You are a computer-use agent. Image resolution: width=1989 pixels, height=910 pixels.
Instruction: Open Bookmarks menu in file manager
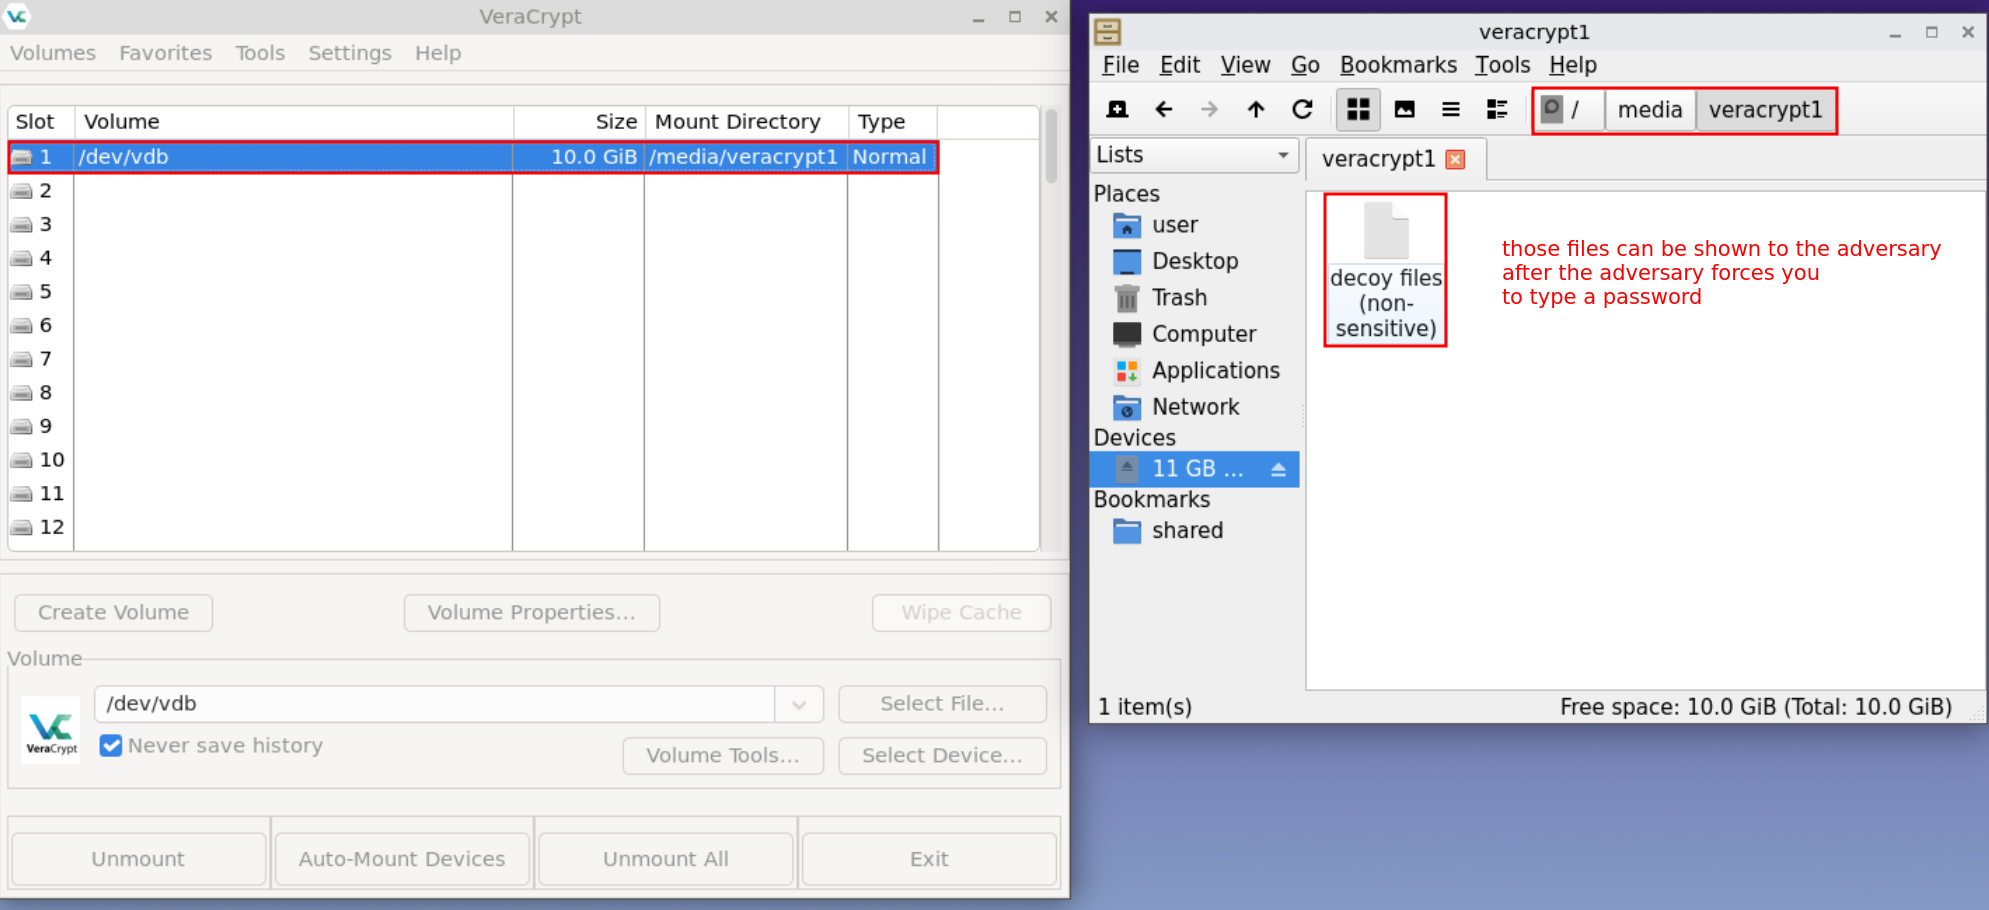[x=1398, y=65]
